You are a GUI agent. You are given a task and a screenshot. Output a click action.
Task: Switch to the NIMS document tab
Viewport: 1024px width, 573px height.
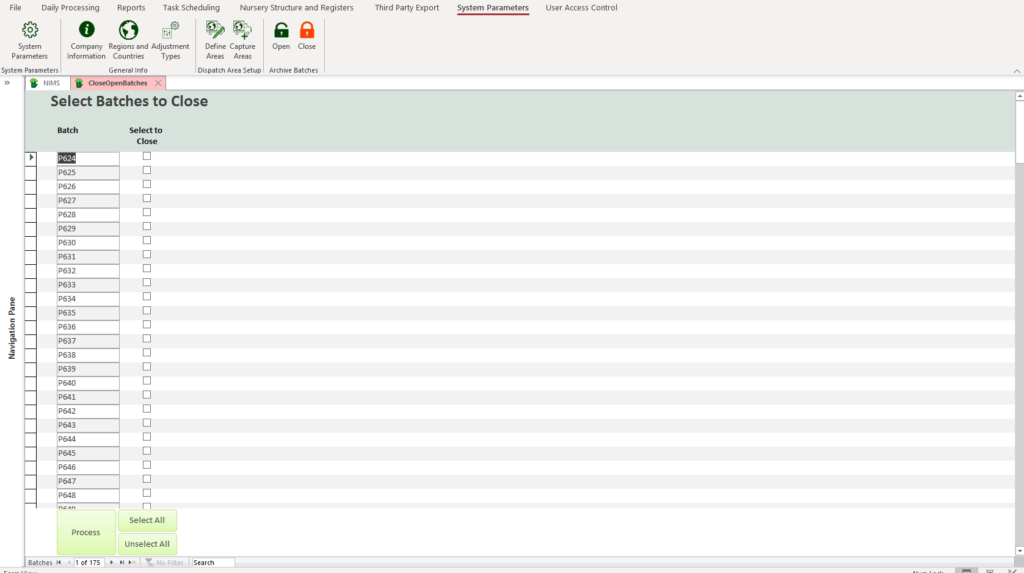coord(50,83)
